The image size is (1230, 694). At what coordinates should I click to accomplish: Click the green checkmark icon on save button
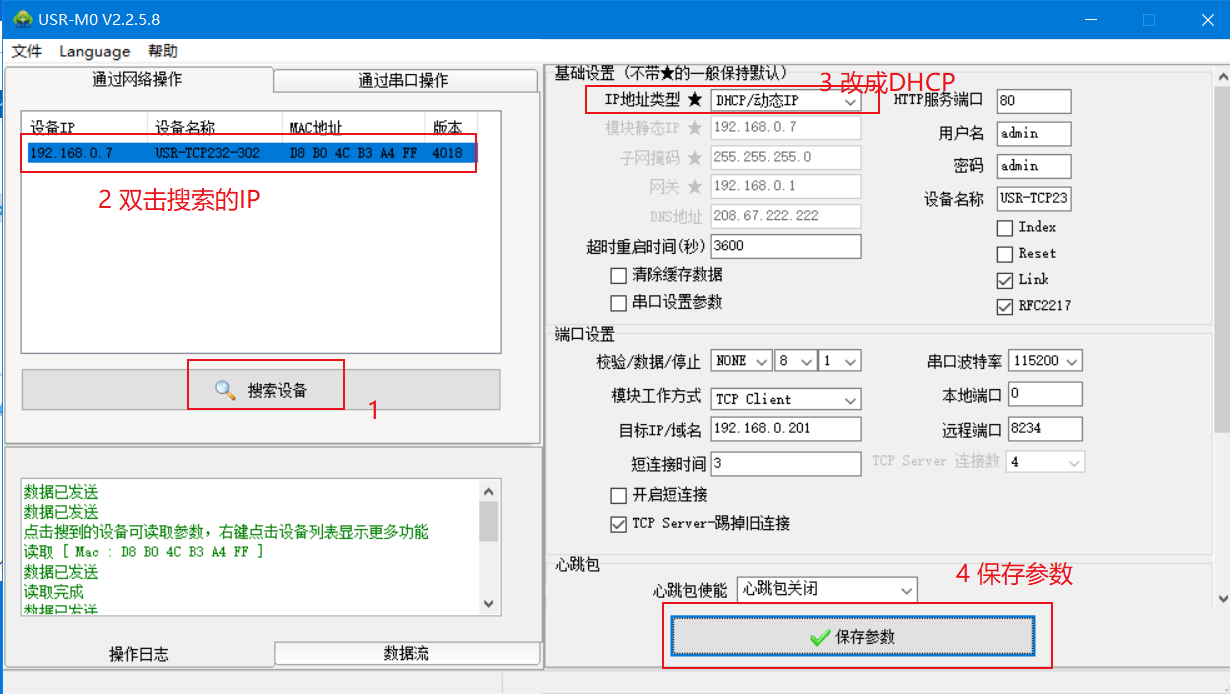click(820, 637)
